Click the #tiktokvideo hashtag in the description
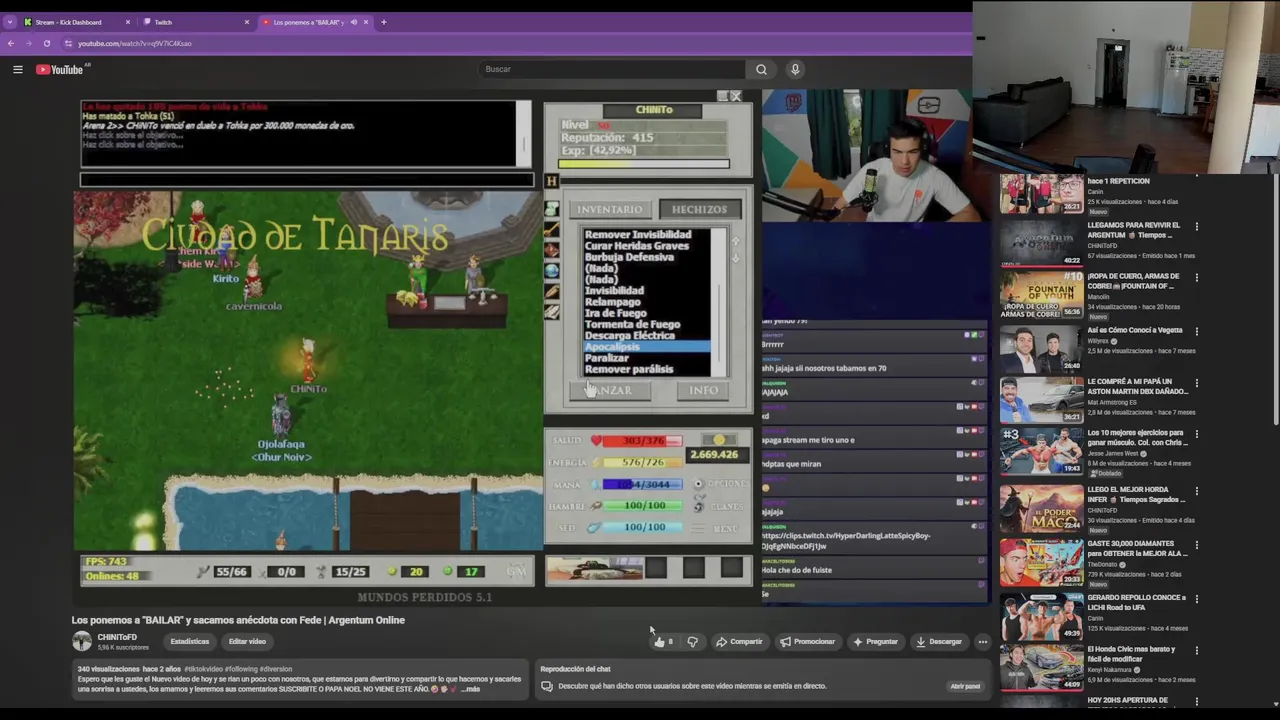1280x720 pixels. coord(205,669)
